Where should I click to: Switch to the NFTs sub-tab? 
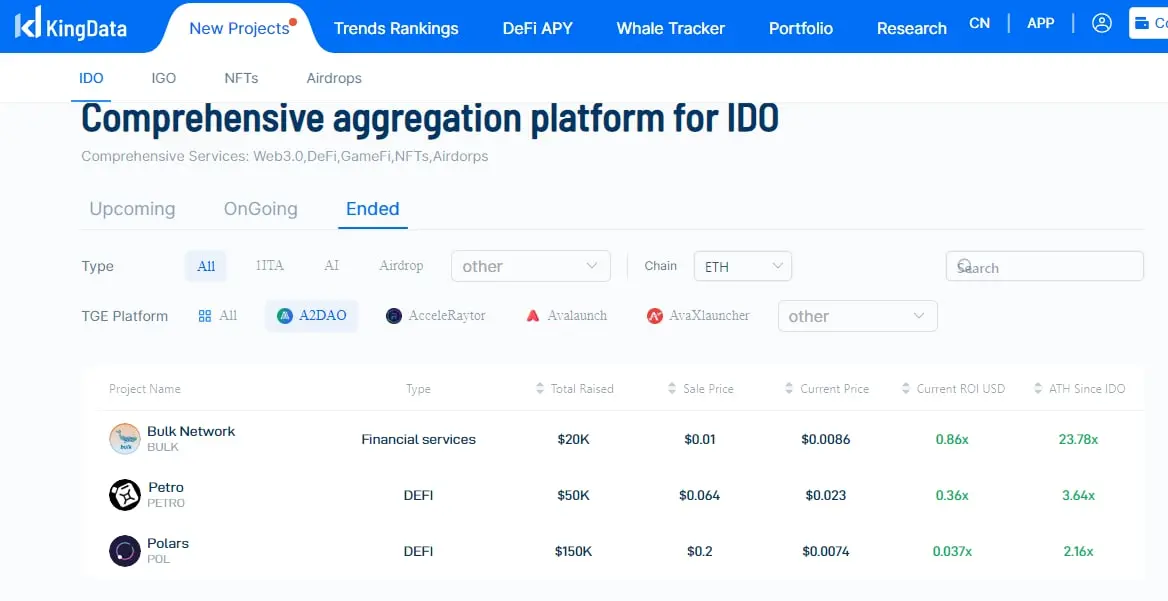[241, 78]
